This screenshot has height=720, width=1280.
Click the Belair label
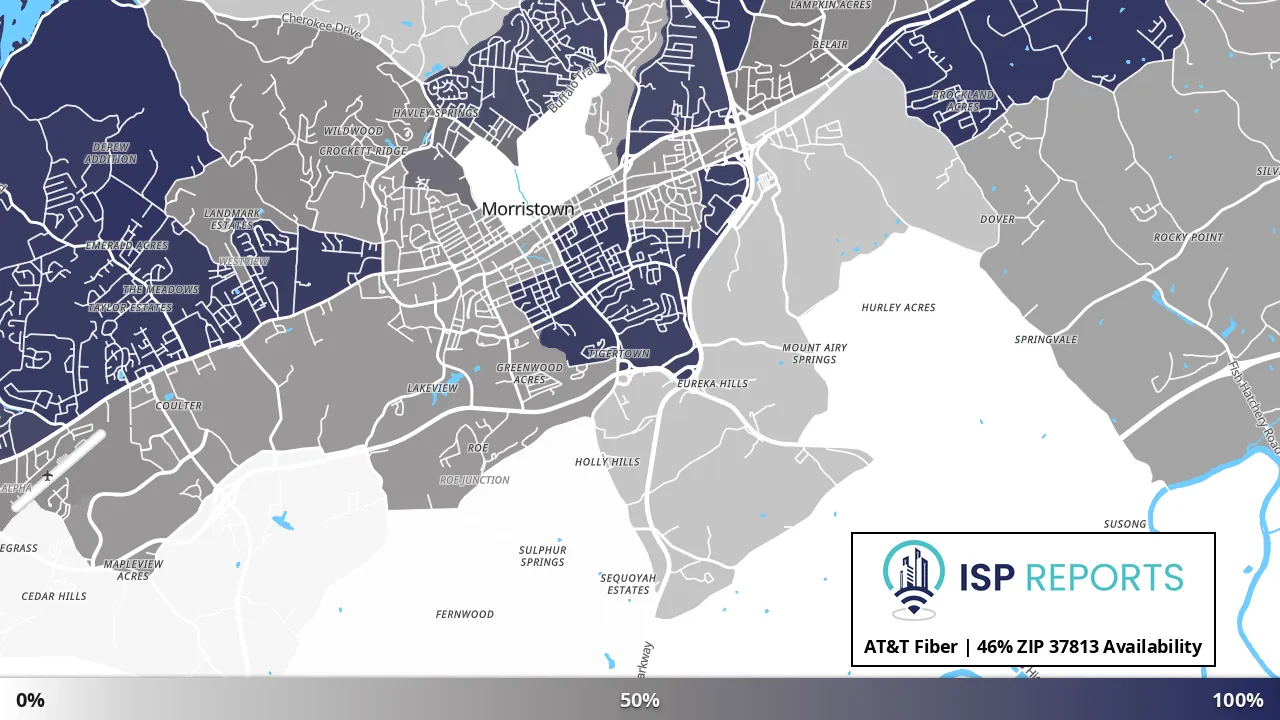pos(830,45)
